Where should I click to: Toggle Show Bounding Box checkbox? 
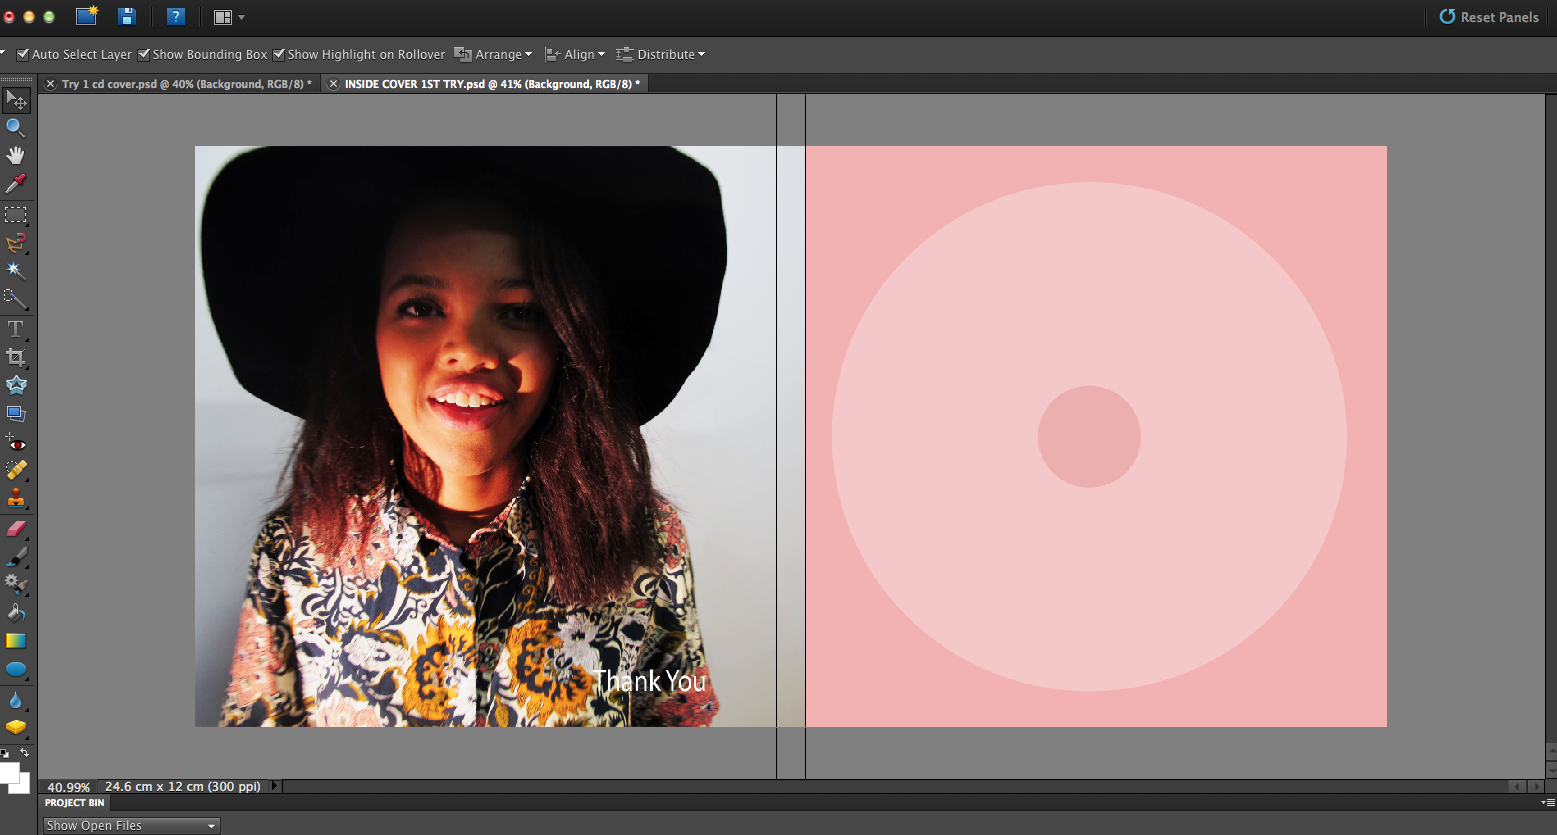pos(144,54)
